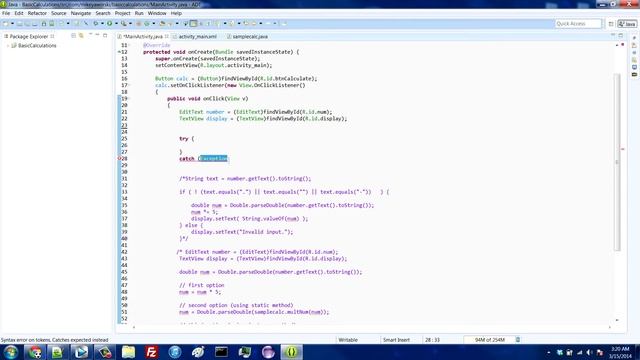The height and width of the screenshot is (360, 640).
Task: Click the volume icon in system tray
Action: [589, 352]
